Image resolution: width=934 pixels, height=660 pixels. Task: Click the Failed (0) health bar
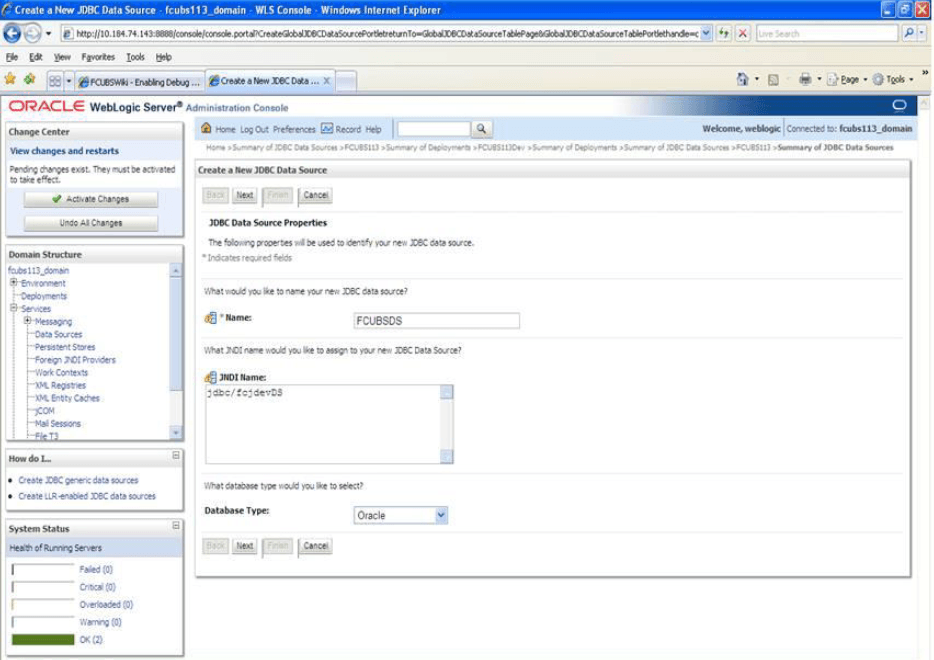click(43, 569)
